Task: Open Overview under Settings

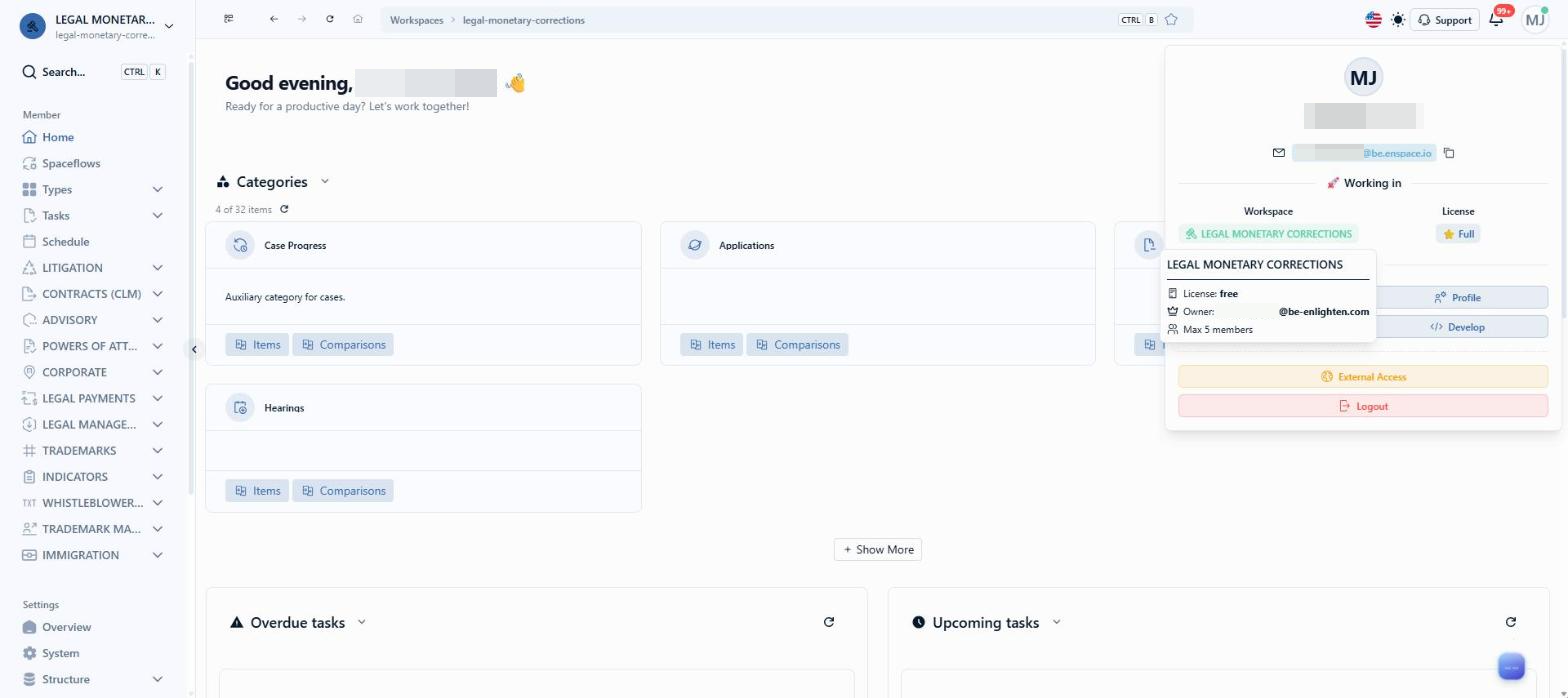Action: tap(57, 627)
